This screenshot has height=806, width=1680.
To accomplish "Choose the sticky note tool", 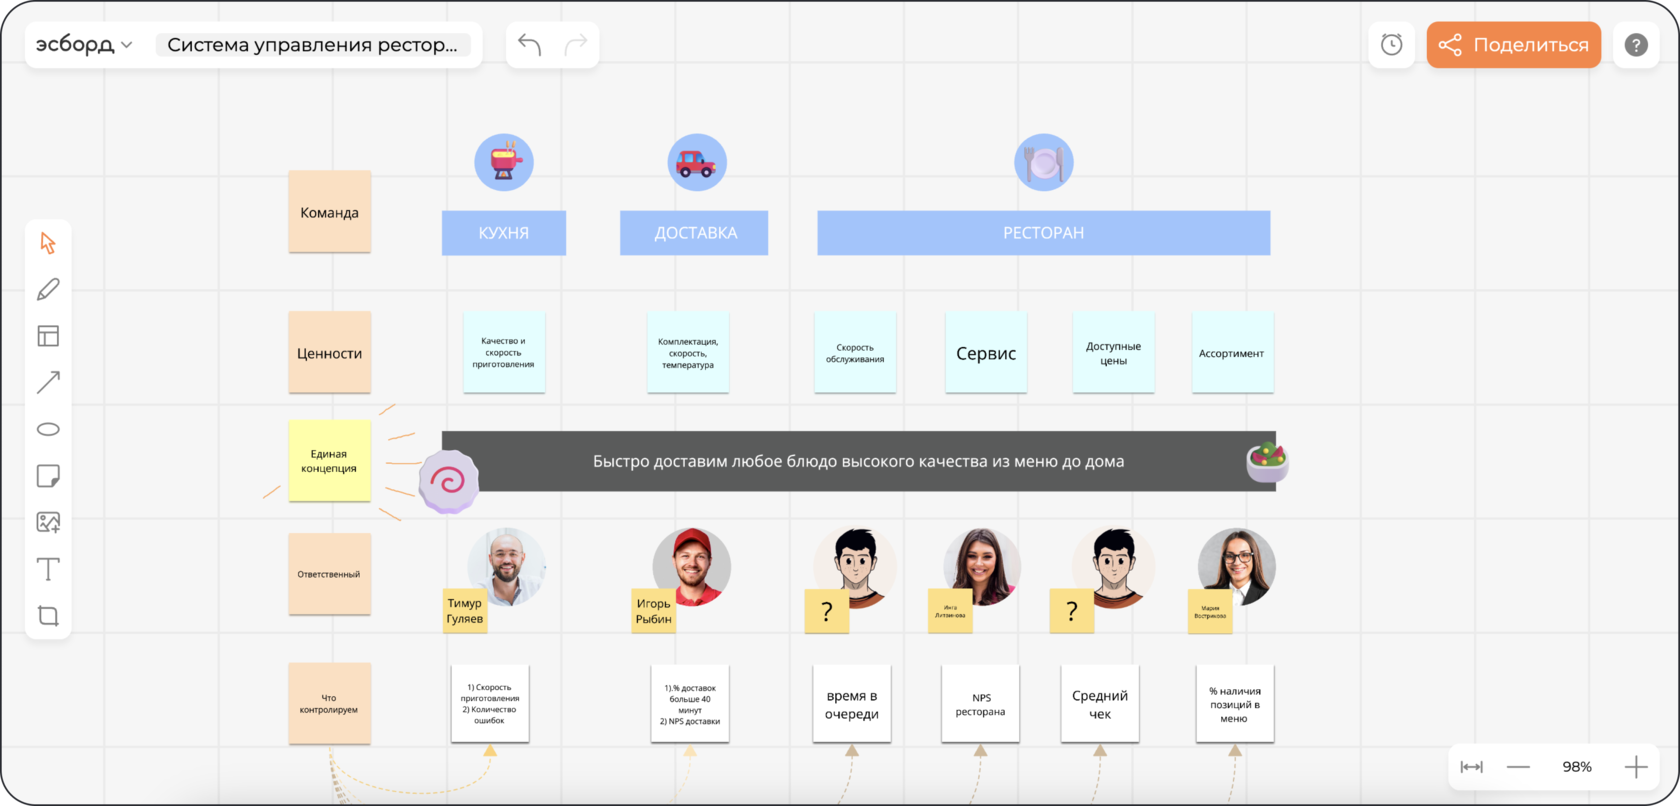I will (x=48, y=476).
